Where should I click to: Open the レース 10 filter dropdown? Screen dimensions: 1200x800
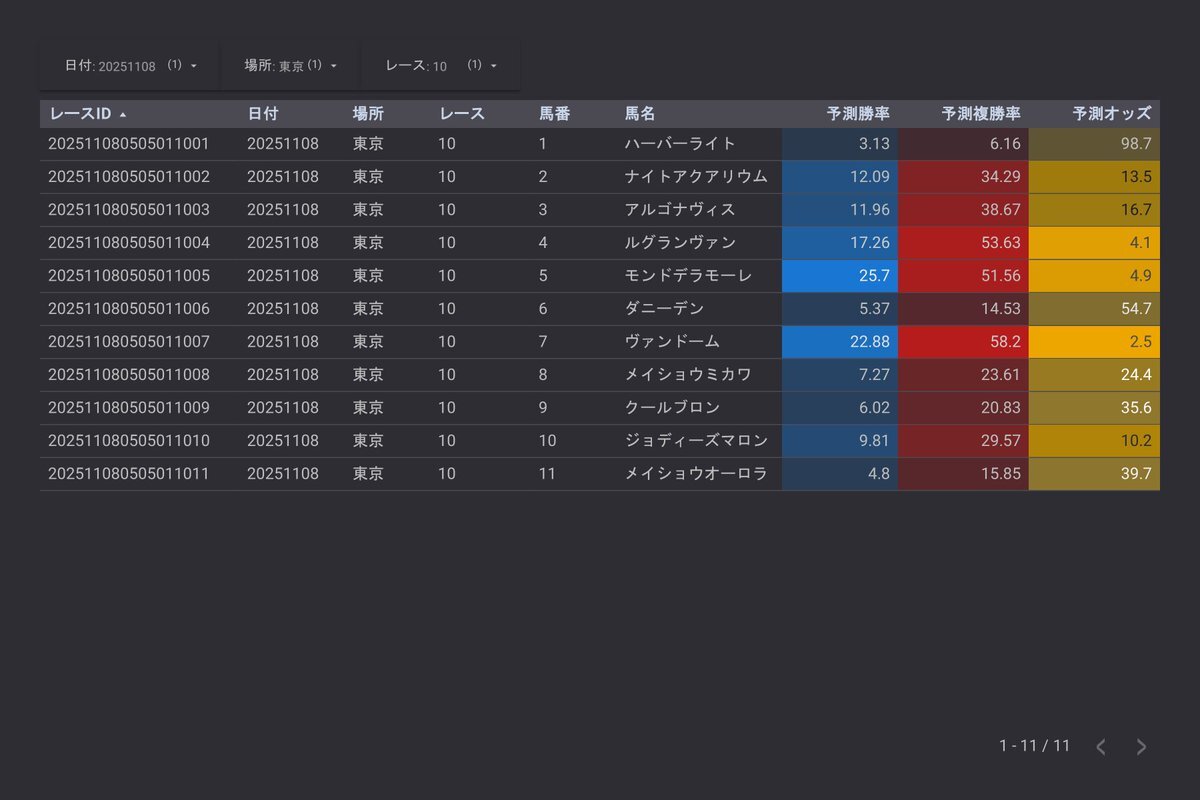coord(440,65)
